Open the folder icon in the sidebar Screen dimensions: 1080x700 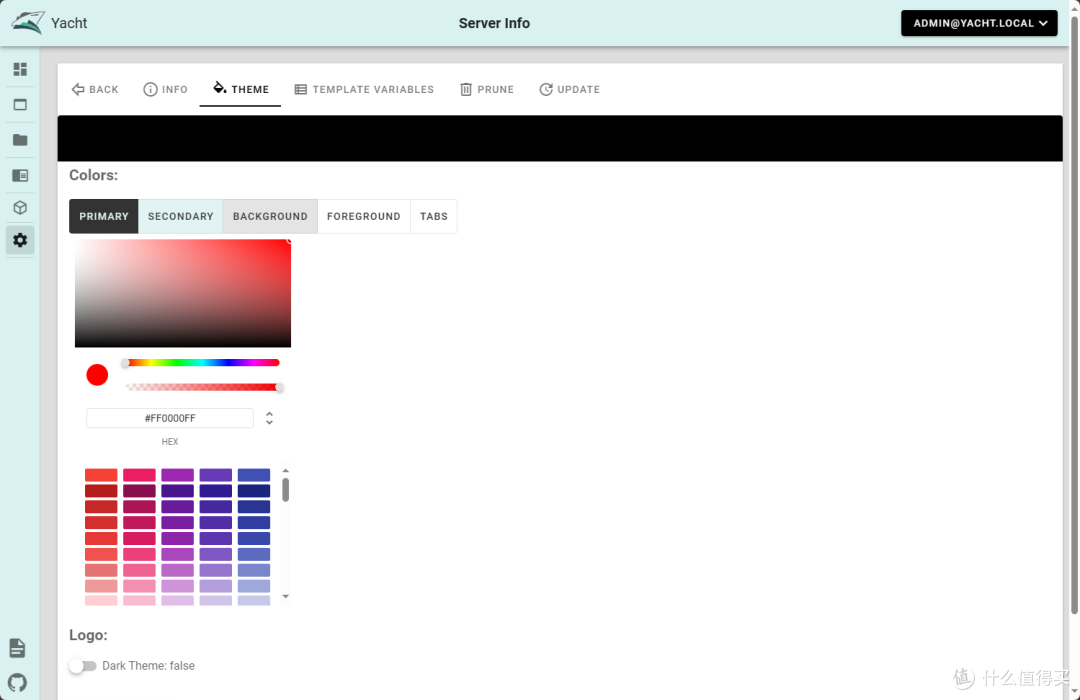tap(20, 140)
